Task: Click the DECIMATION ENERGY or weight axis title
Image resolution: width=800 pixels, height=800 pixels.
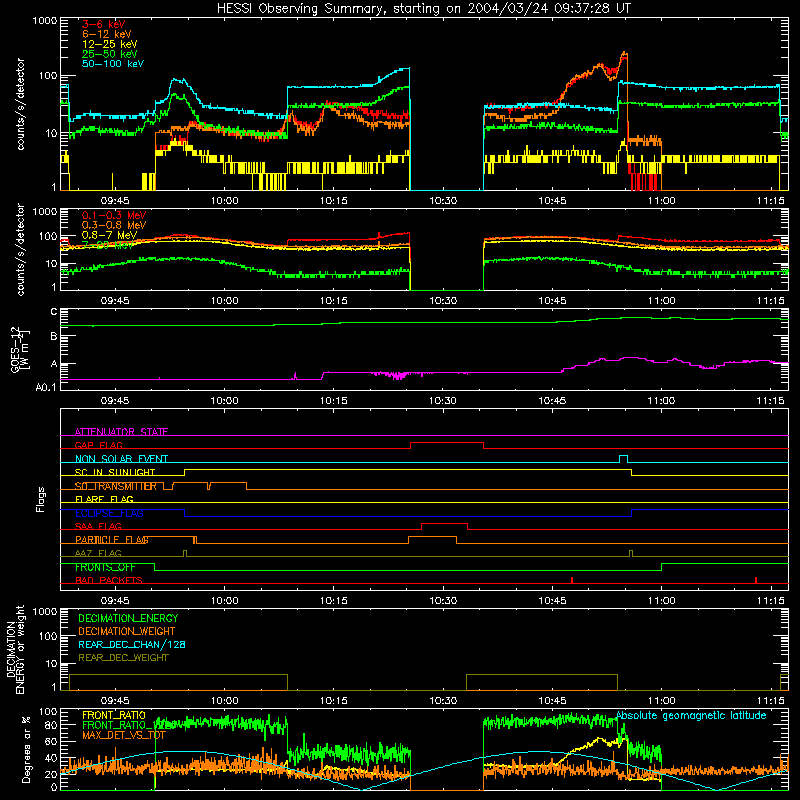Action: click(15, 649)
